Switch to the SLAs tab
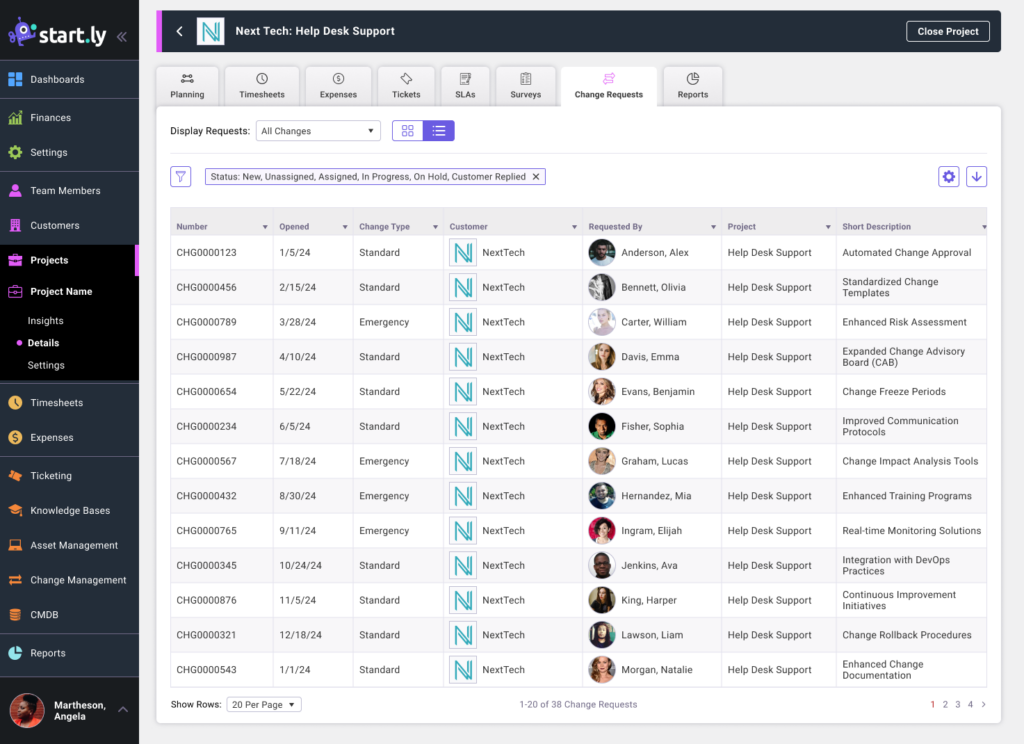 click(465, 85)
